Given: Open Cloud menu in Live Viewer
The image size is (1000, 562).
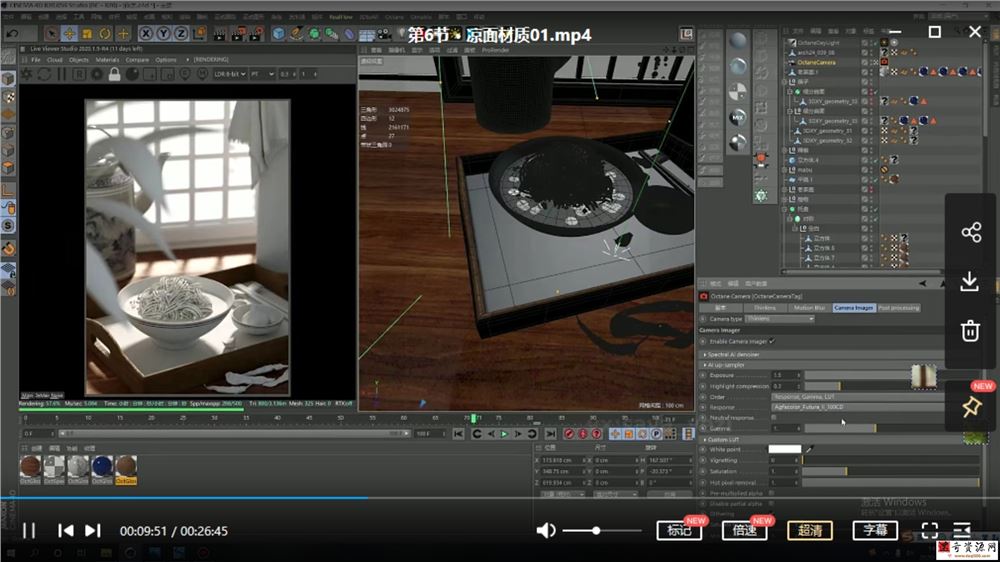Looking at the screenshot, I should pyautogui.click(x=55, y=60).
